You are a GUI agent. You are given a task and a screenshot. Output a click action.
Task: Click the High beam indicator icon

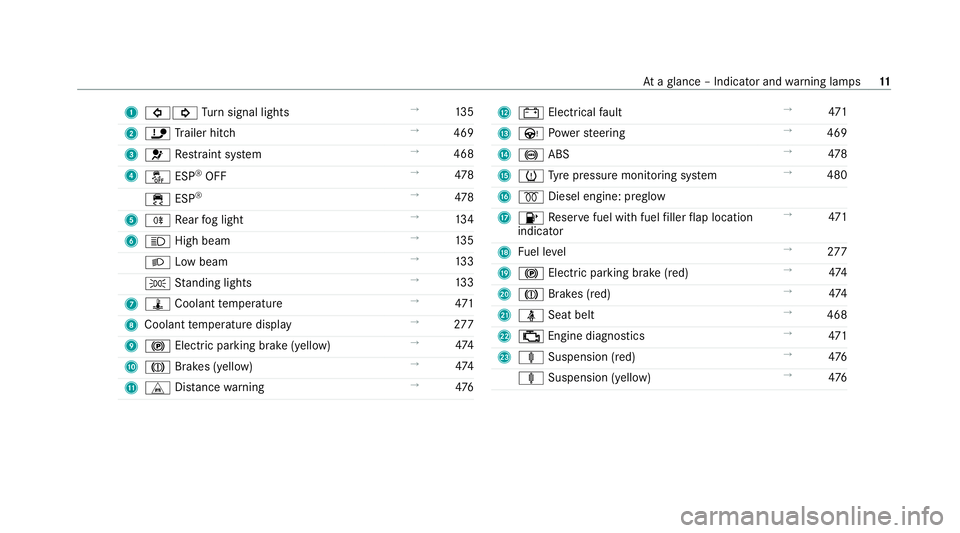[157, 241]
